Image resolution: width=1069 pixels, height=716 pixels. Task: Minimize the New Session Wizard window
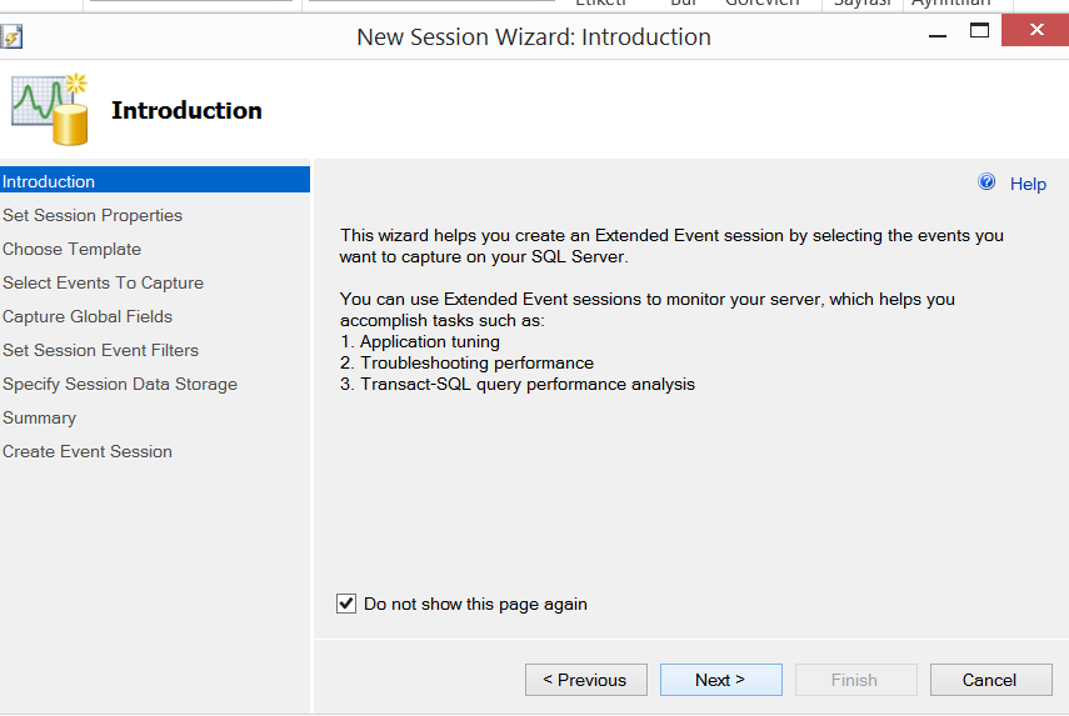(937, 32)
